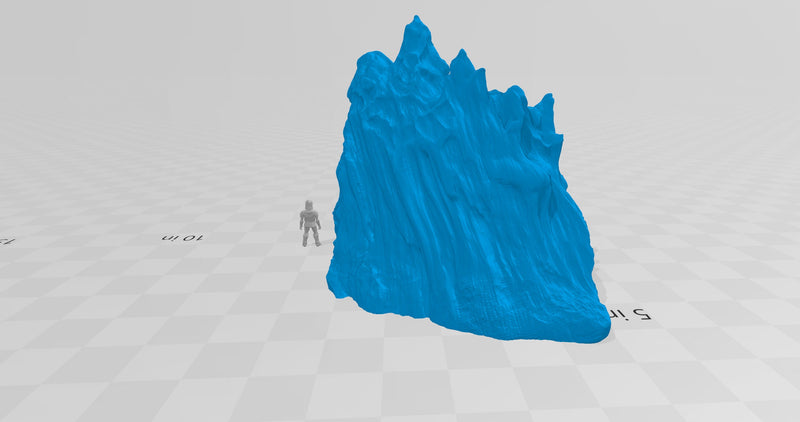Click the tallest peak of the blue model
800x422 pixels.
pyautogui.click(x=412, y=28)
